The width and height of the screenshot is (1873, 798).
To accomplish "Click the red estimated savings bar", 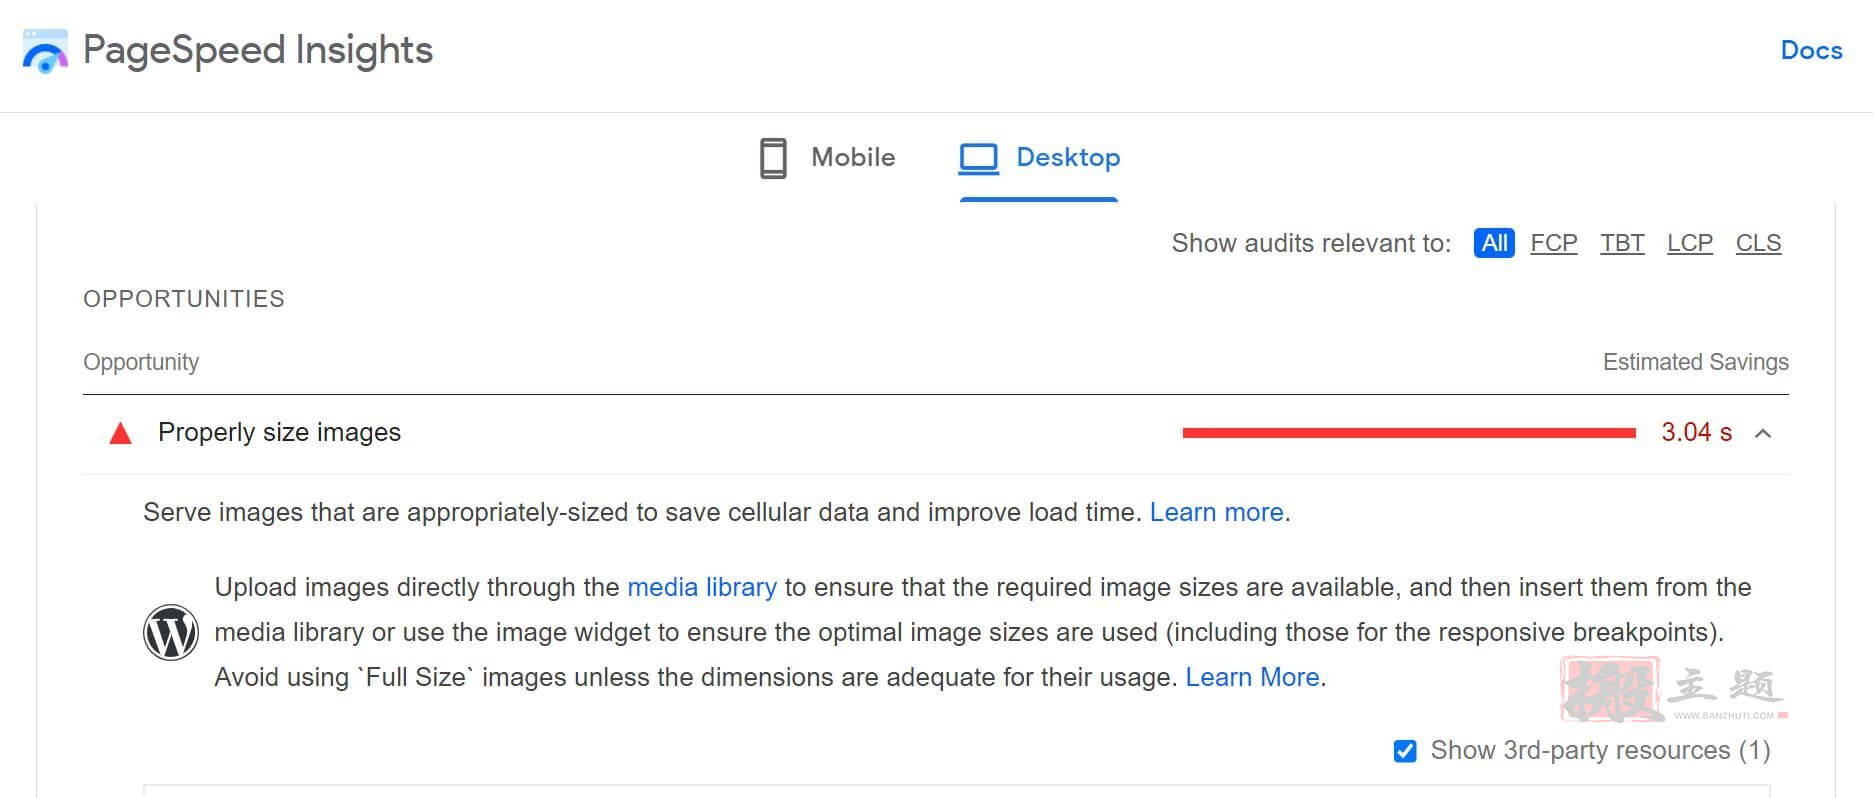I will pos(1409,433).
